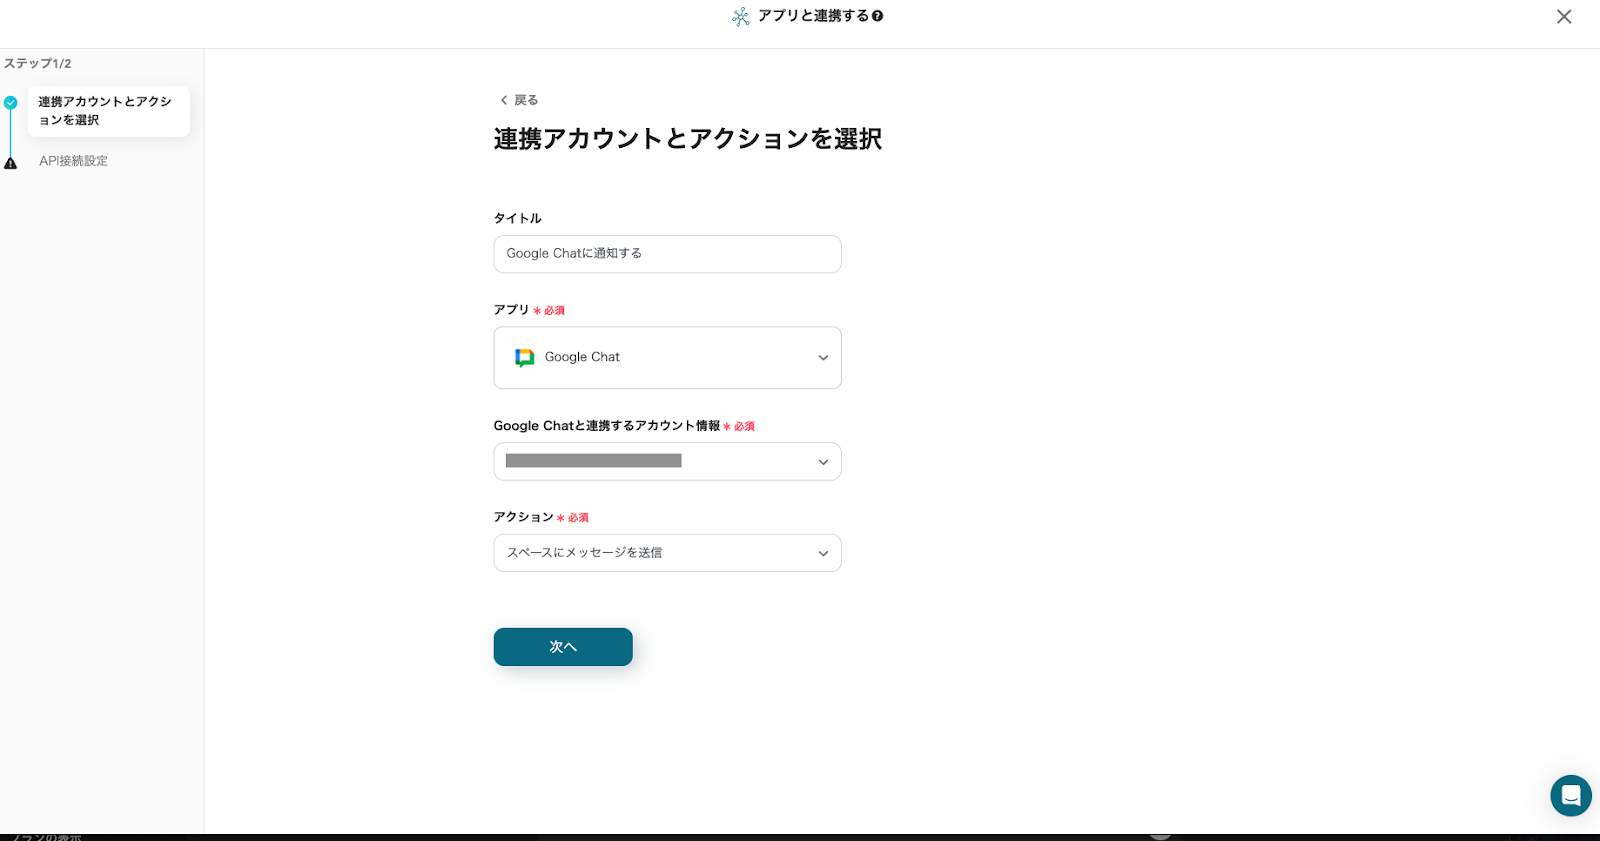This screenshot has height=841, width=1600.
Task: Click the タイトル field label
Action: 518,218
